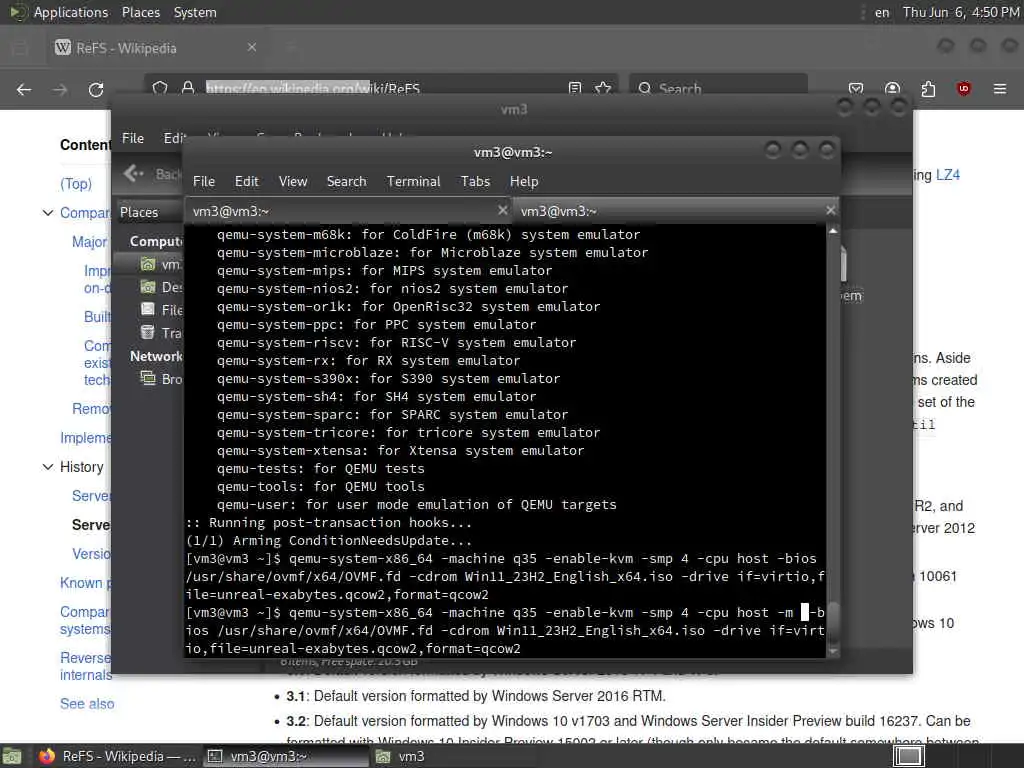Image resolution: width=1024 pixels, height=768 pixels.
Task: Bookmark this page with the star
Action: (603, 88)
